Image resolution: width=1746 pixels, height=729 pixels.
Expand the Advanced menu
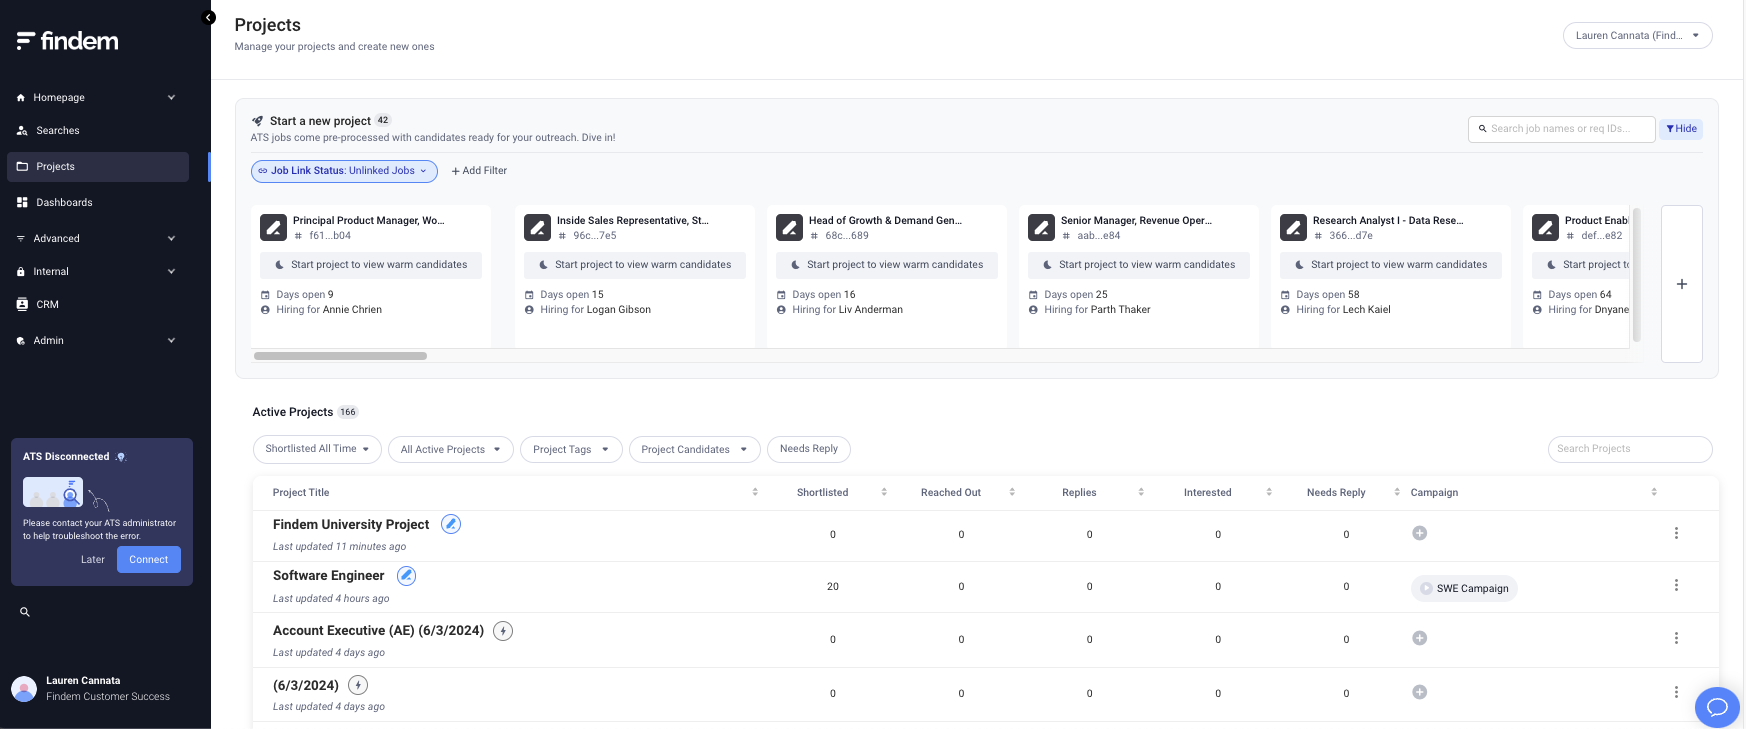tap(97, 238)
